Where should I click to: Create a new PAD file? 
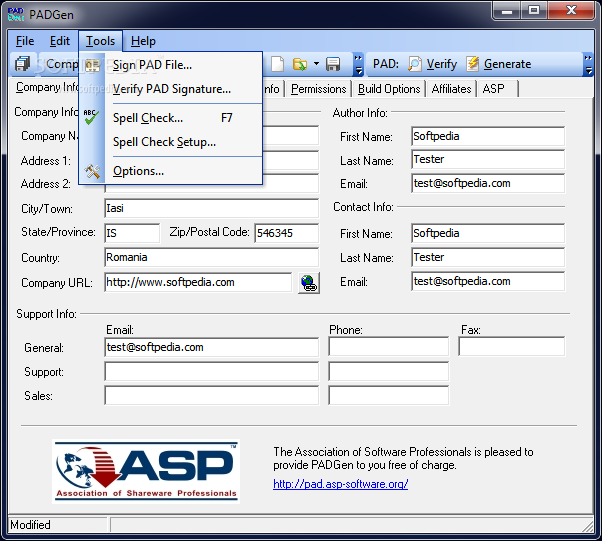click(278, 64)
